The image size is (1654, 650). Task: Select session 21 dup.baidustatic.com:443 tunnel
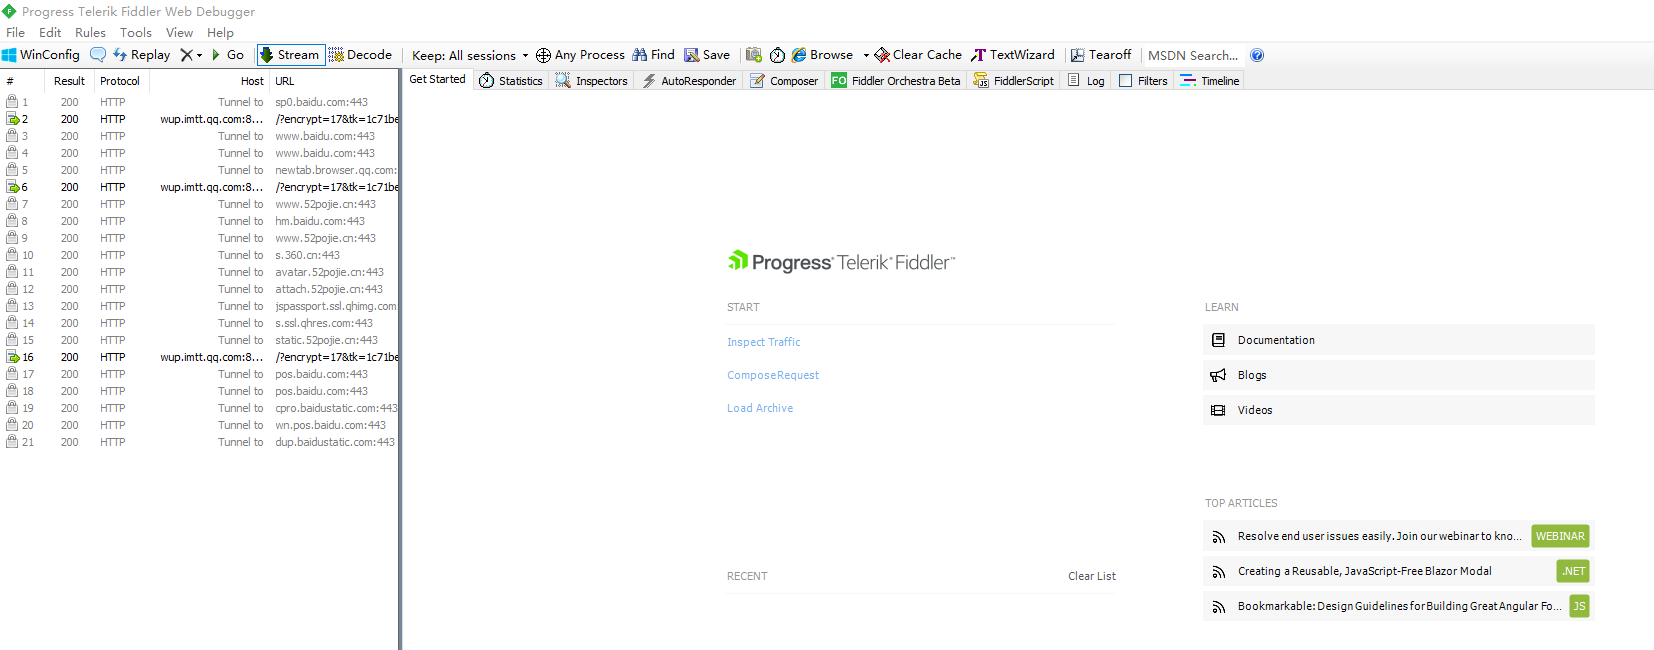pos(200,442)
